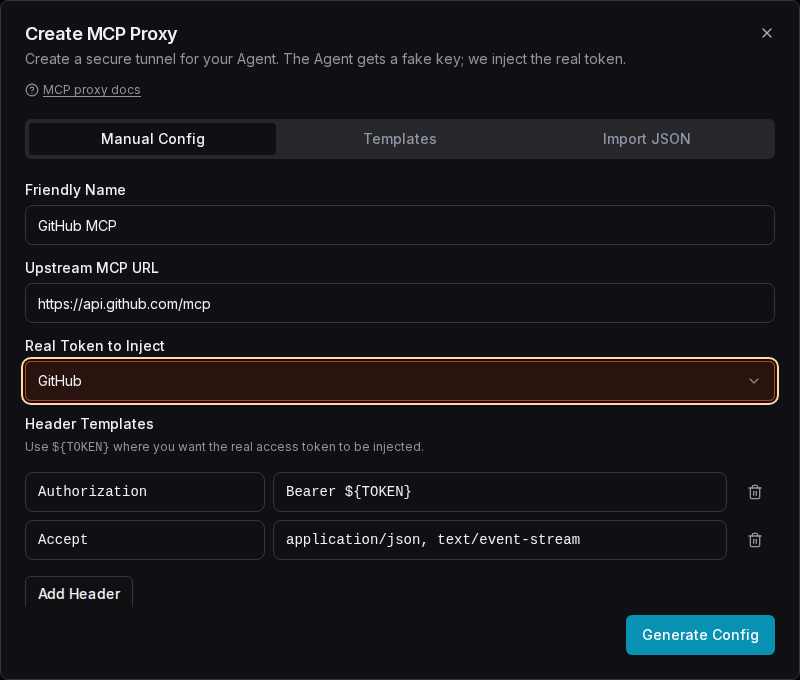
Task: Click the Authorization header name field
Action: pyautogui.click(x=145, y=492)
